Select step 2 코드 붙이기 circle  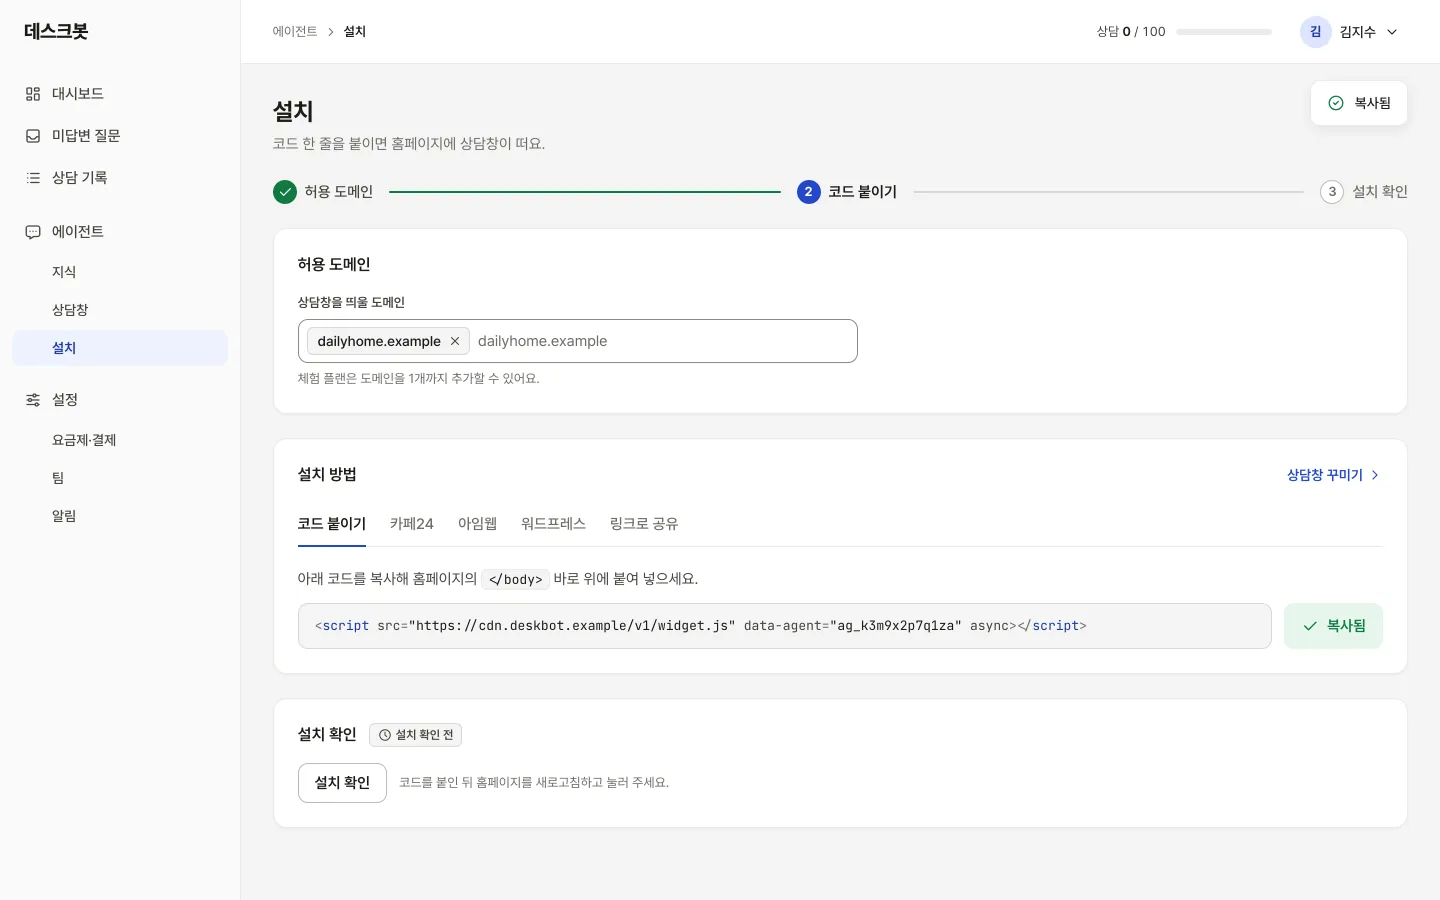click(x=809, y=192)
